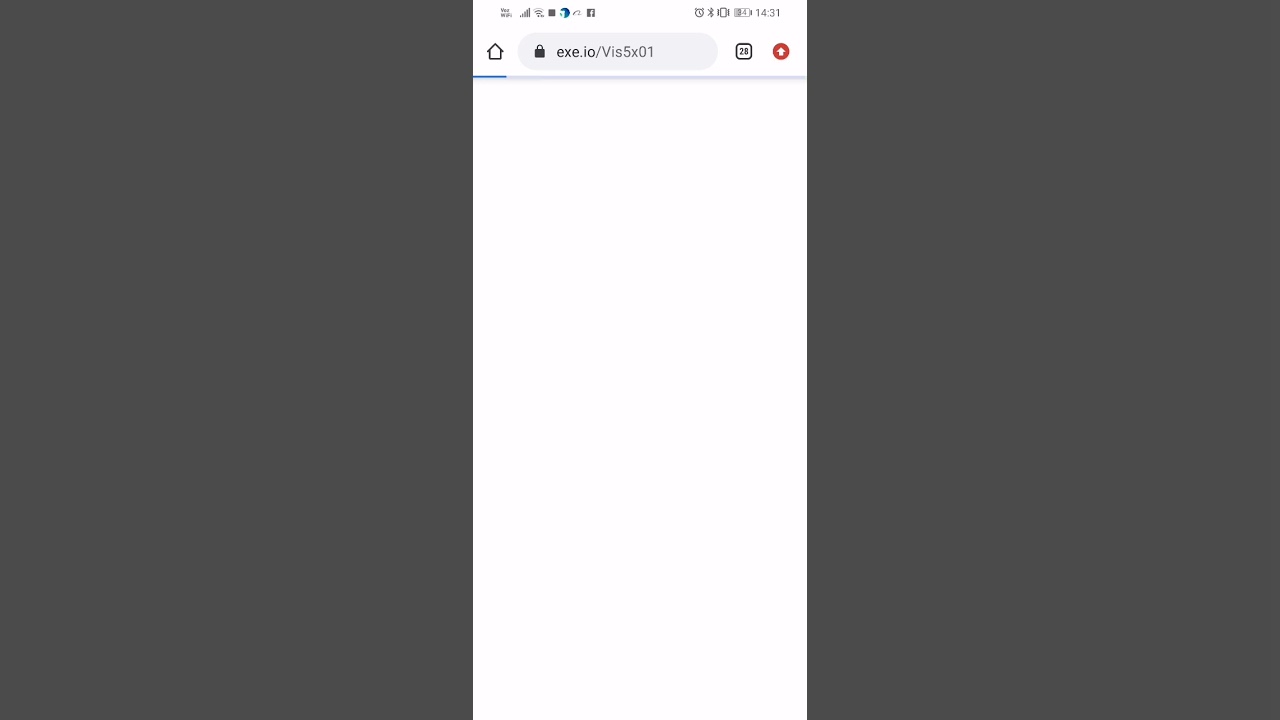The image size is (1280, 720).
Task: Tap the 14:31 clock in status bar
Action: point(768,13)
